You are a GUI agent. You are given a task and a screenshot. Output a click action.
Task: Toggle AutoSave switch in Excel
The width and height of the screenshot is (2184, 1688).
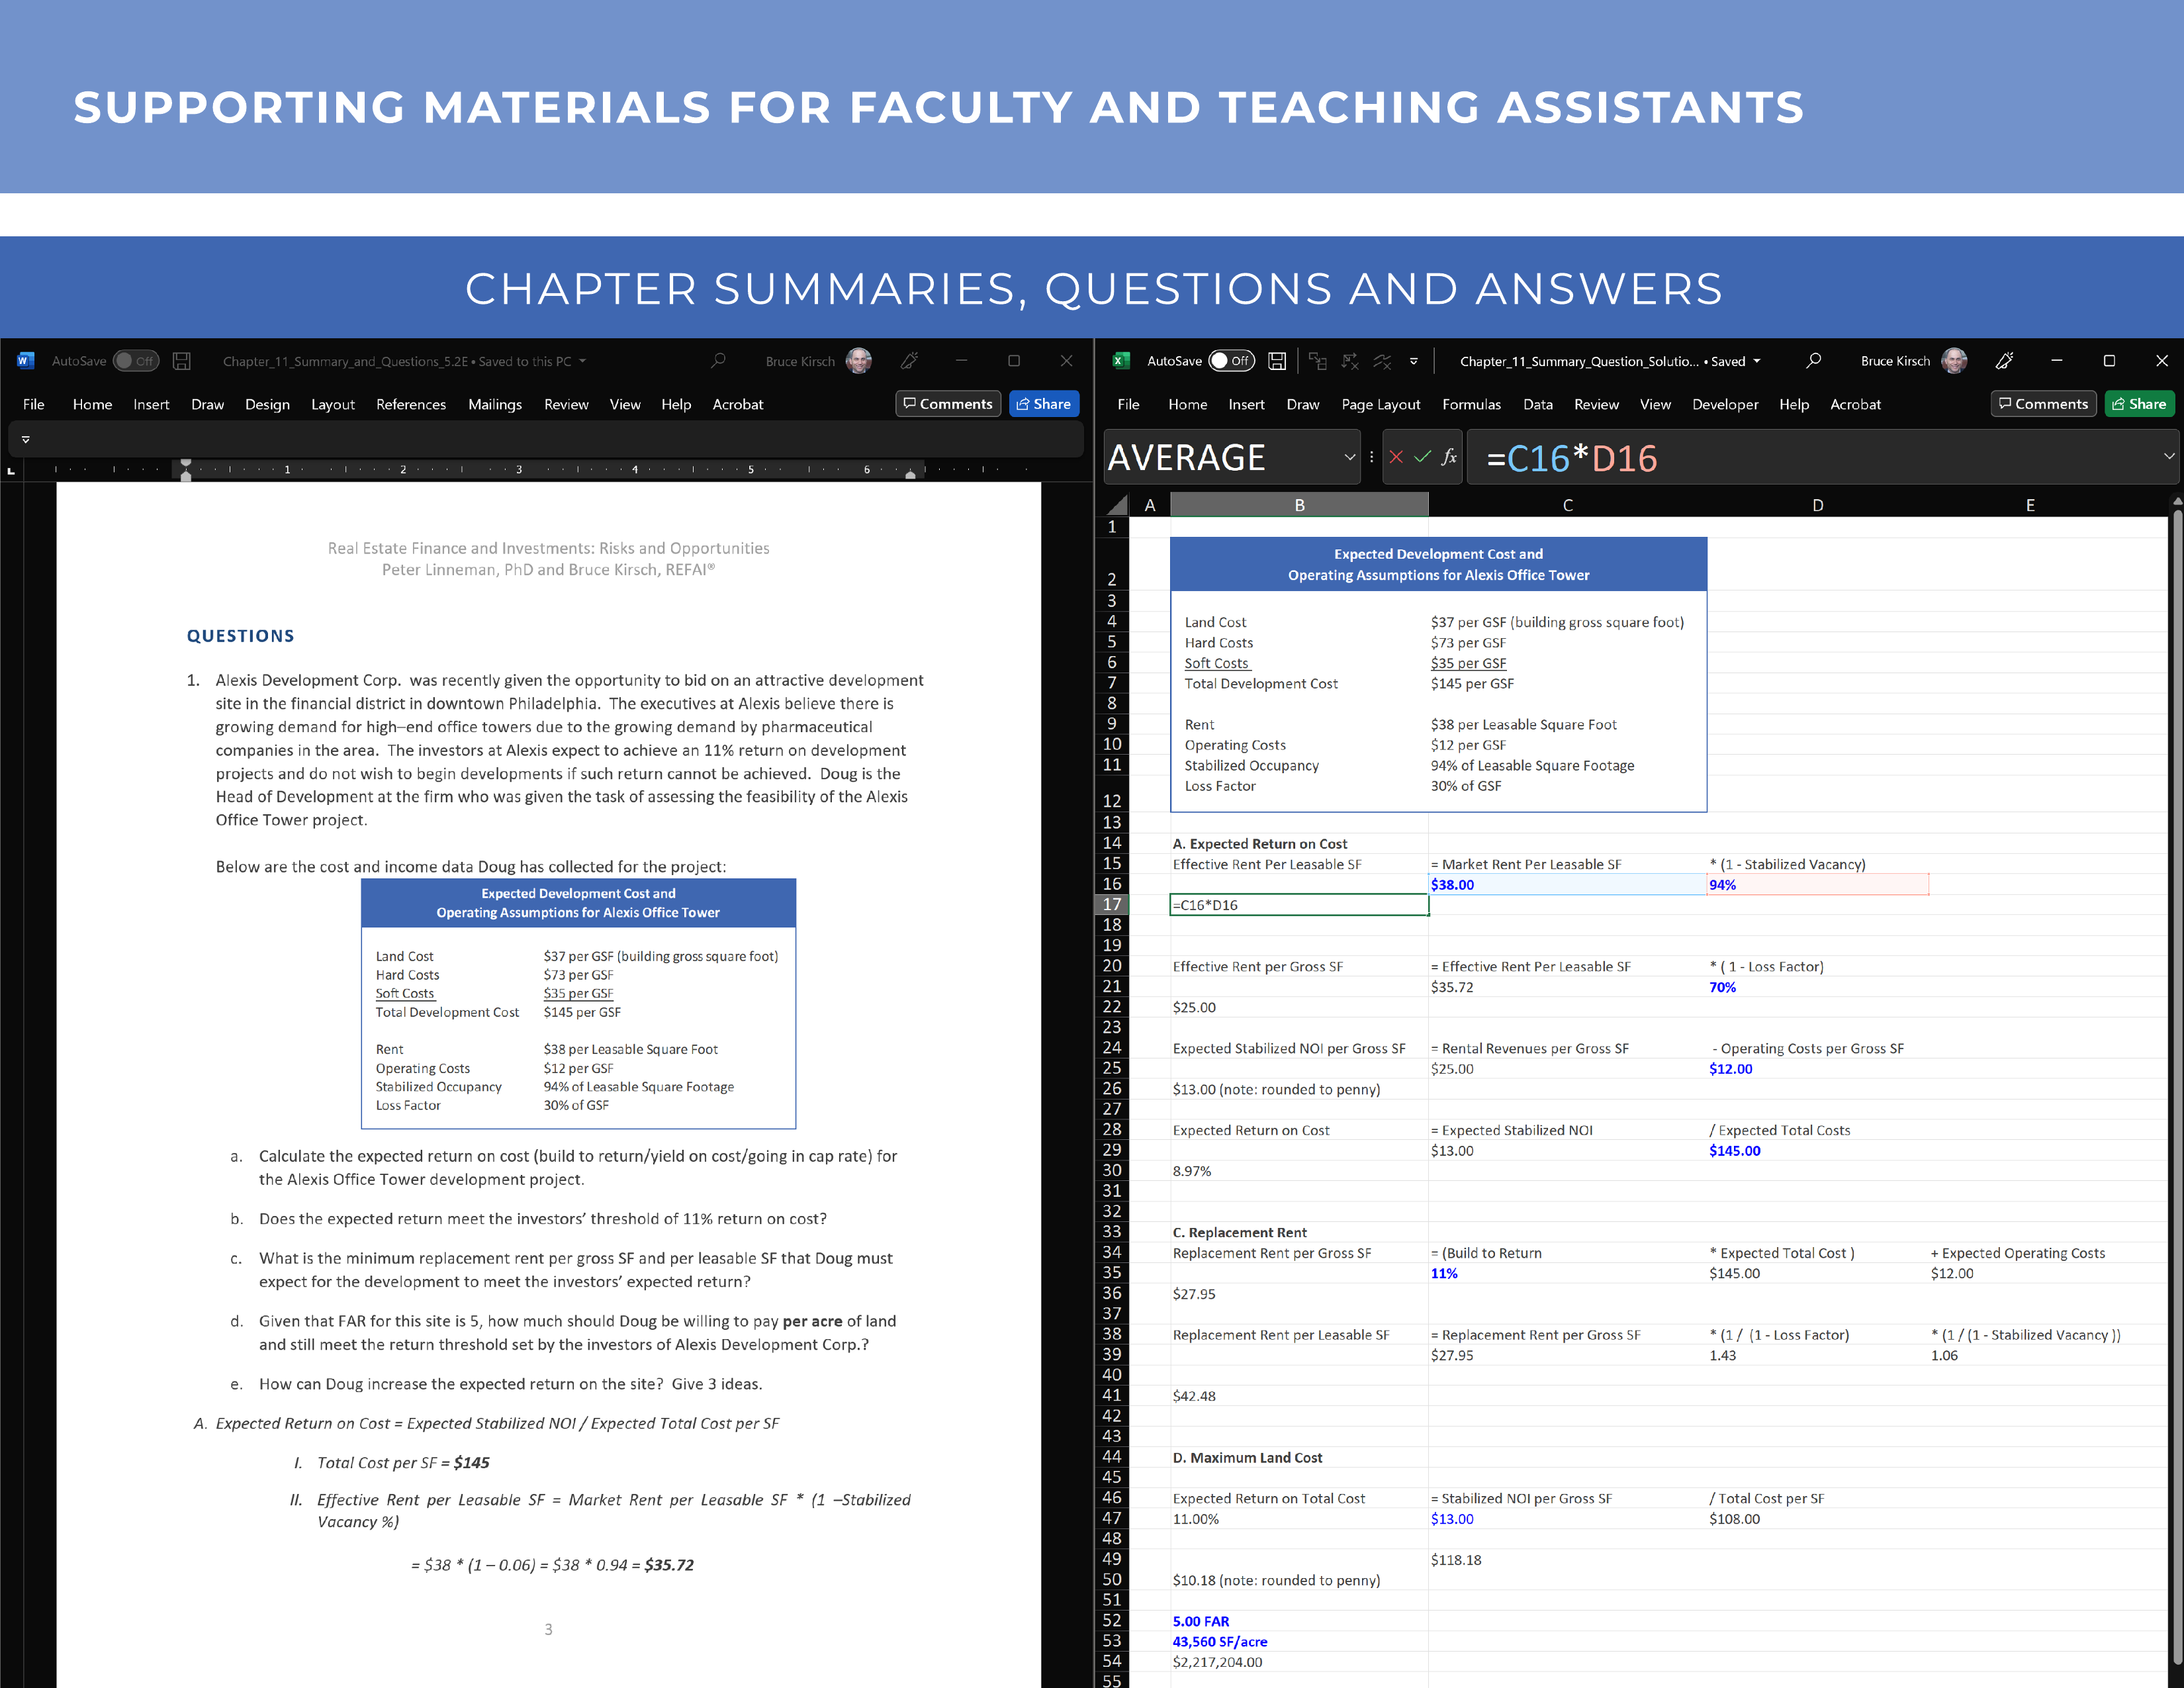click(x=1232, y=361)
